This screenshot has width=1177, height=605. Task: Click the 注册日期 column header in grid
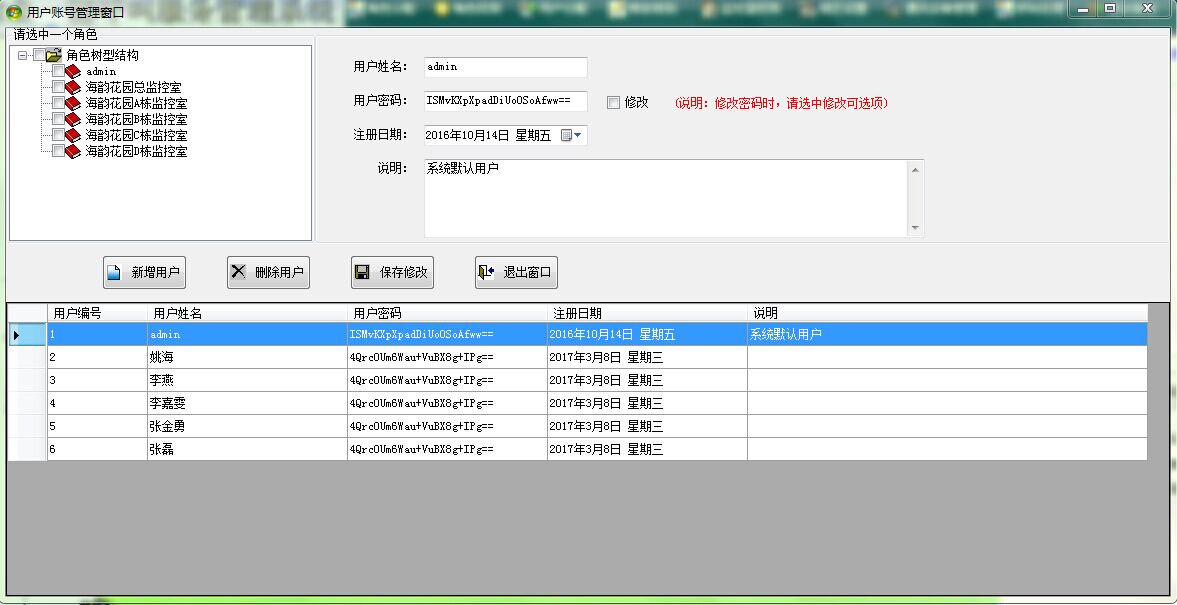(647, 313)
